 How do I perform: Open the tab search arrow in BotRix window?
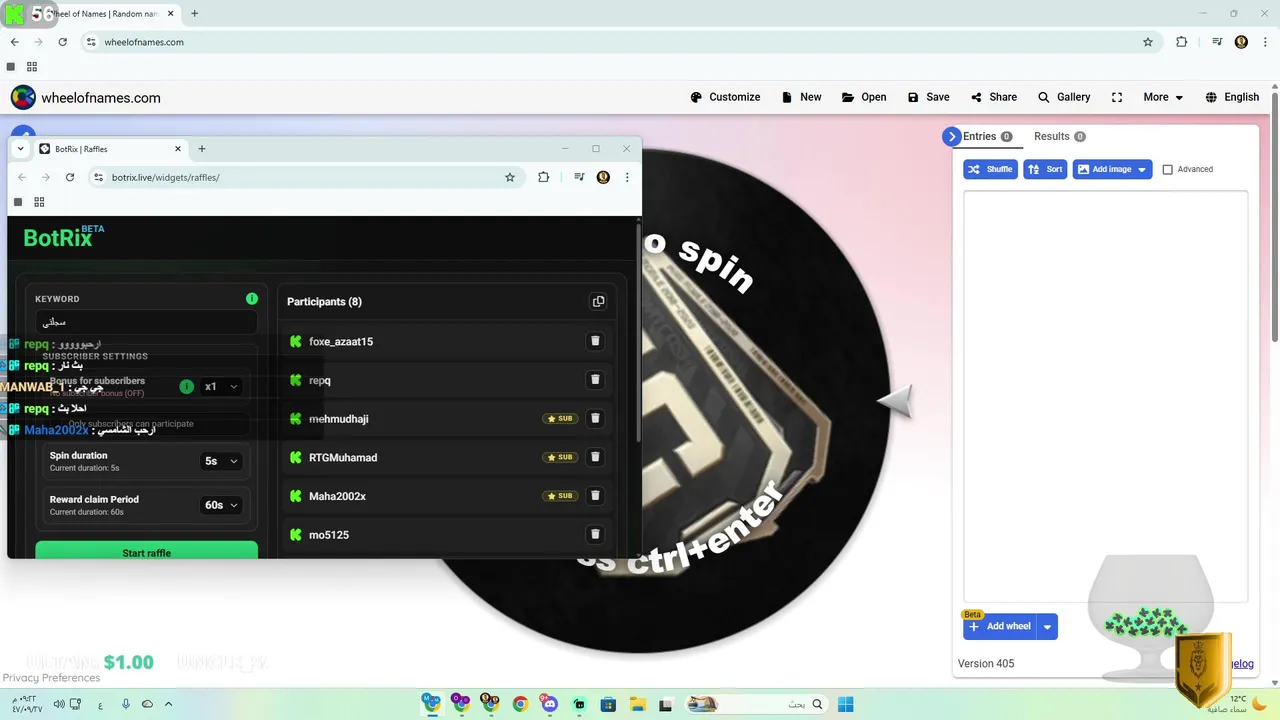20,149
